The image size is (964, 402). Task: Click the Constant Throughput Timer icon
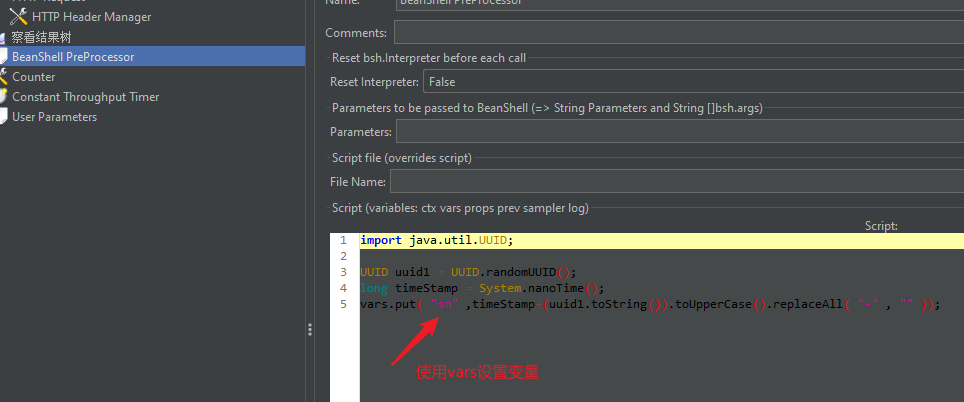coord(4,97)
